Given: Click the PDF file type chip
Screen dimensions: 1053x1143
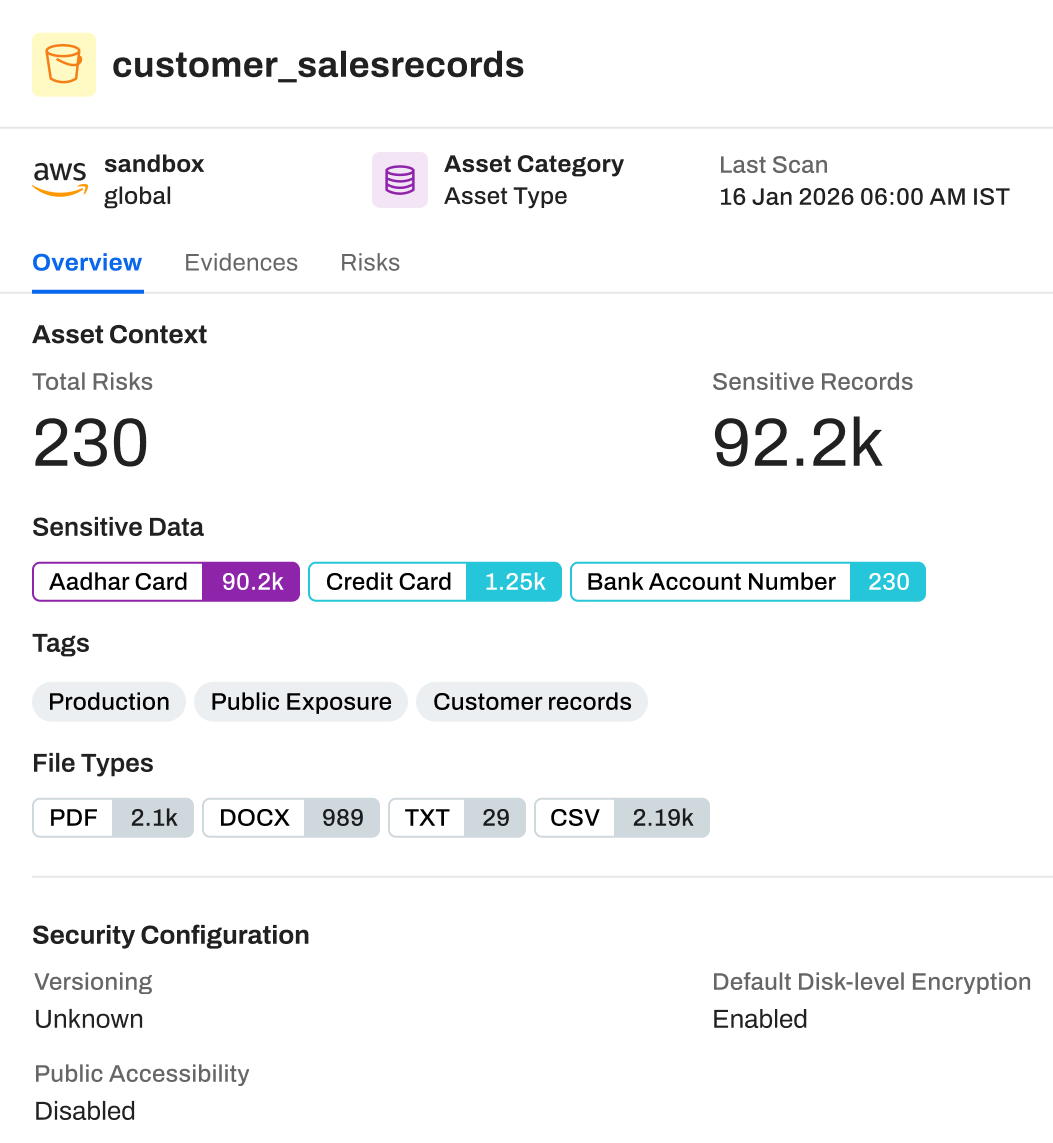Looking at the screenshot, I should click(x=113, y=818).
